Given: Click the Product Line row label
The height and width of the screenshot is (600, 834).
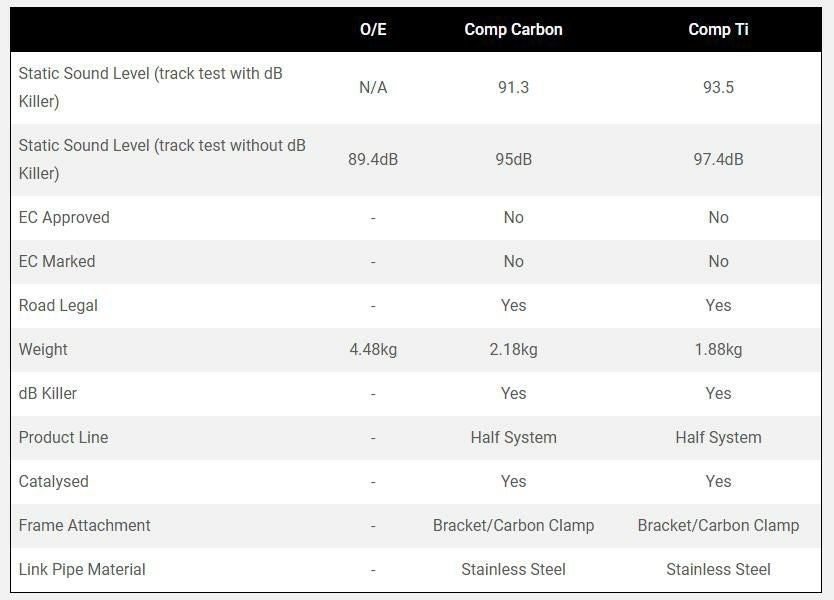Looking at the screenshot, I should point(63,438).
